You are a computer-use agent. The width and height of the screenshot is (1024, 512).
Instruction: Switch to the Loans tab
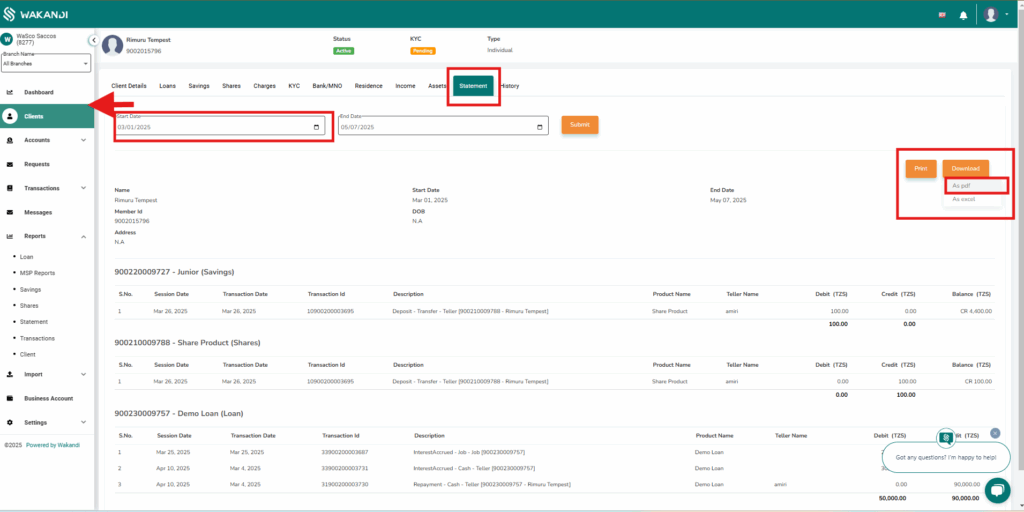click(x=167, y=86)
